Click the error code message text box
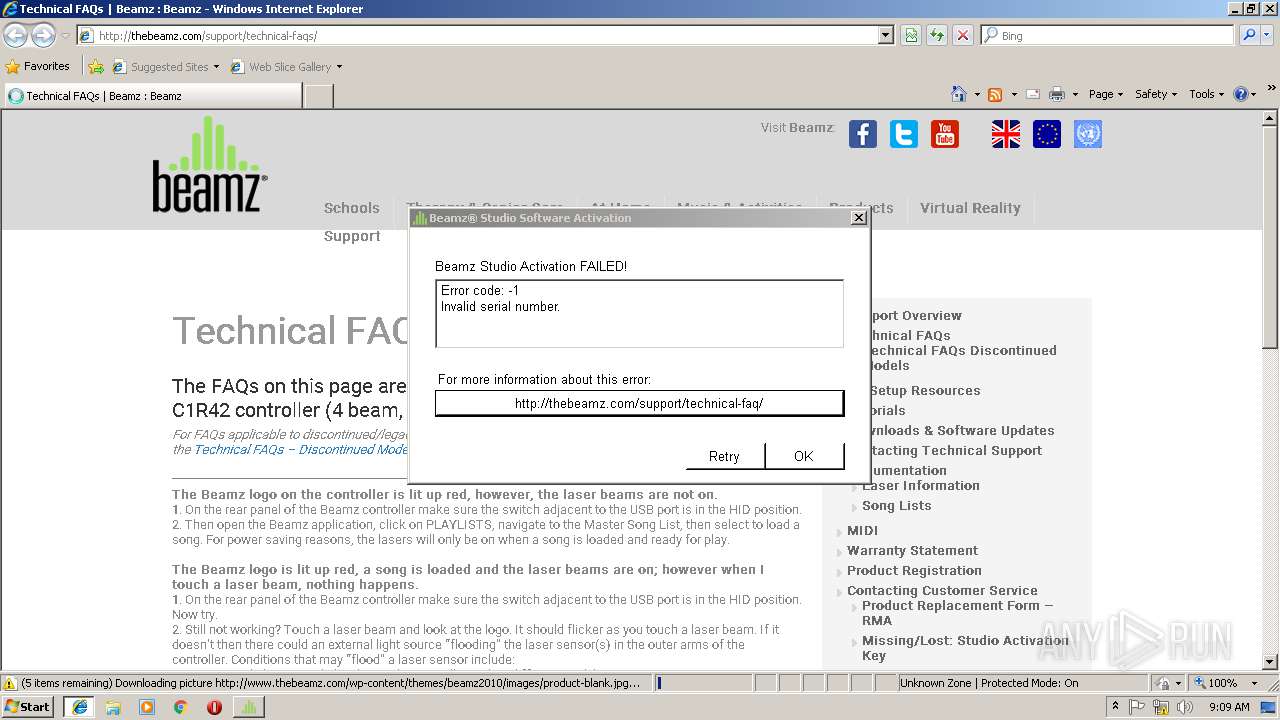 coord(639,314)
